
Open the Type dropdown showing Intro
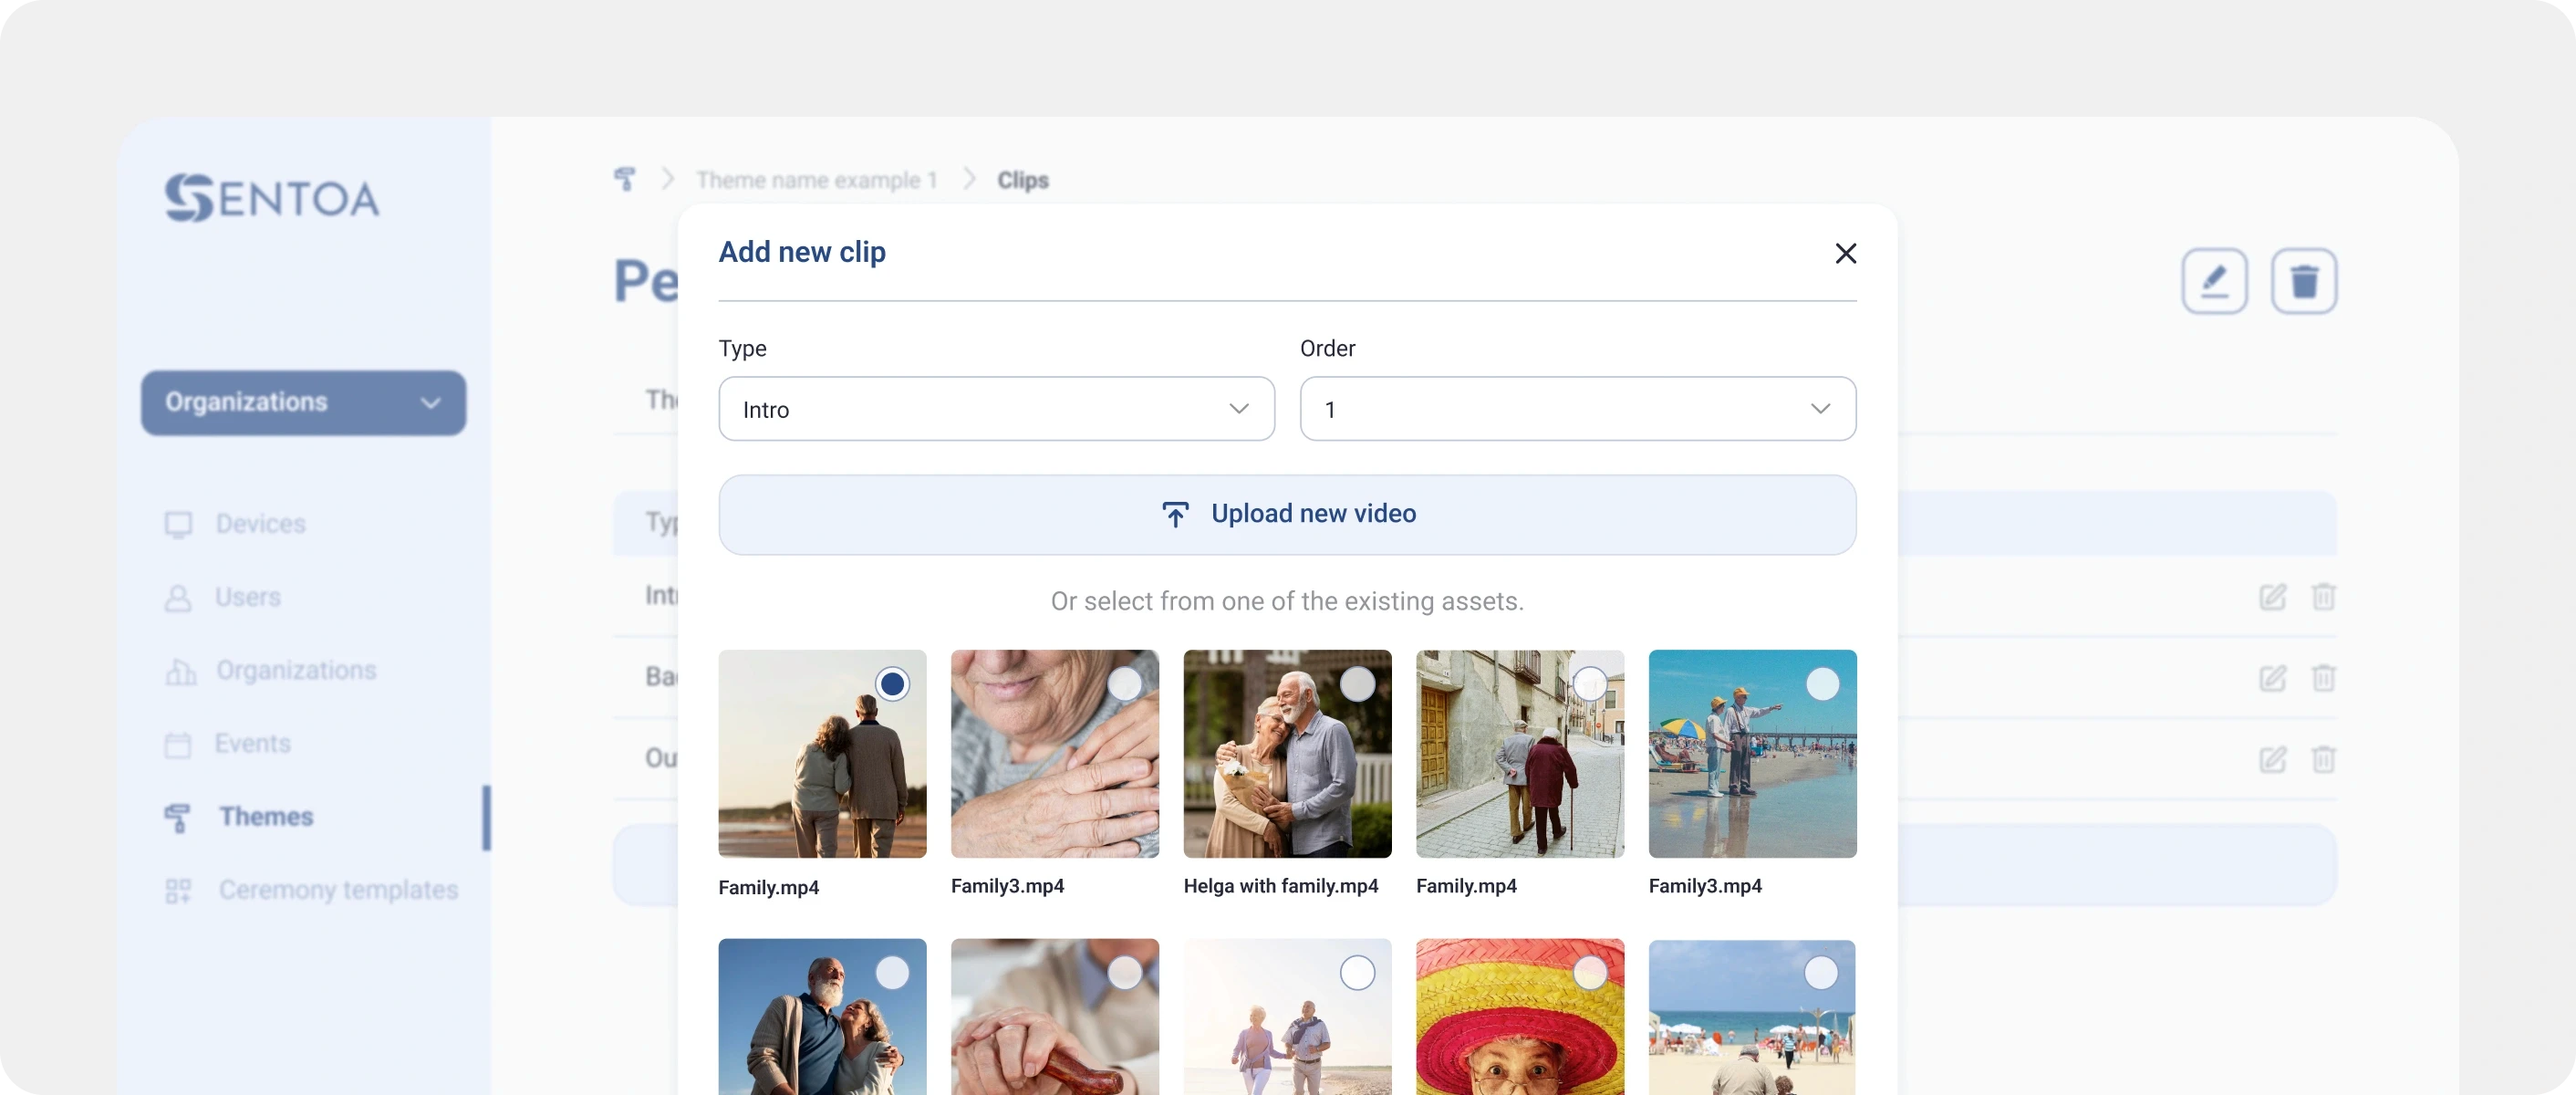(996, 409)
